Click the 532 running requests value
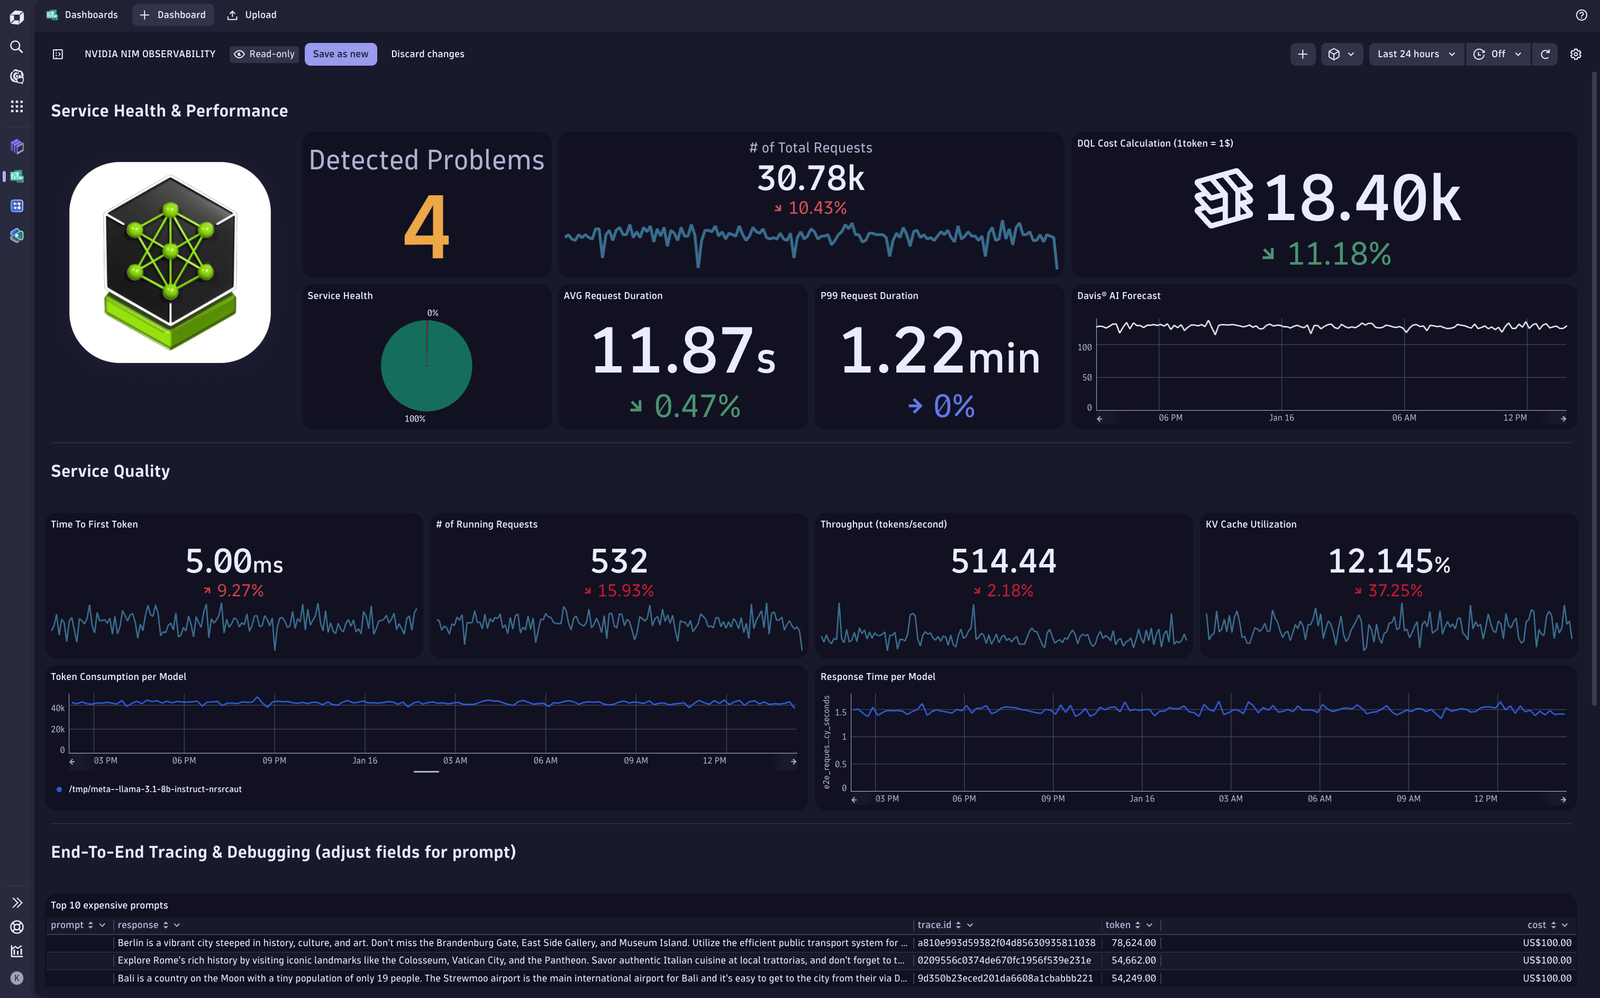 coord(619,561)
